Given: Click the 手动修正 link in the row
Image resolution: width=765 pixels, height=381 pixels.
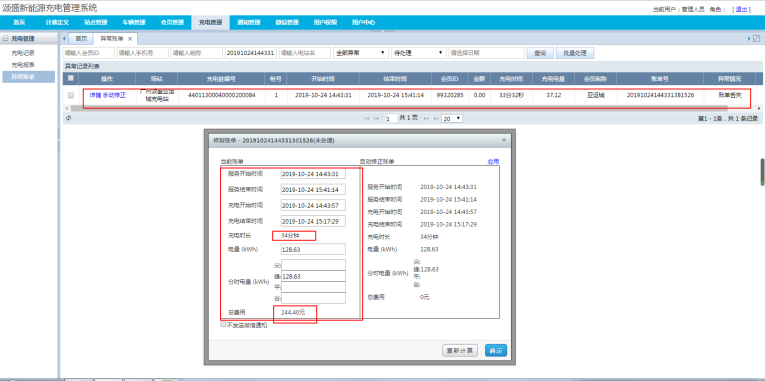Looking at the screenshot, I should [x=114, y=95].
